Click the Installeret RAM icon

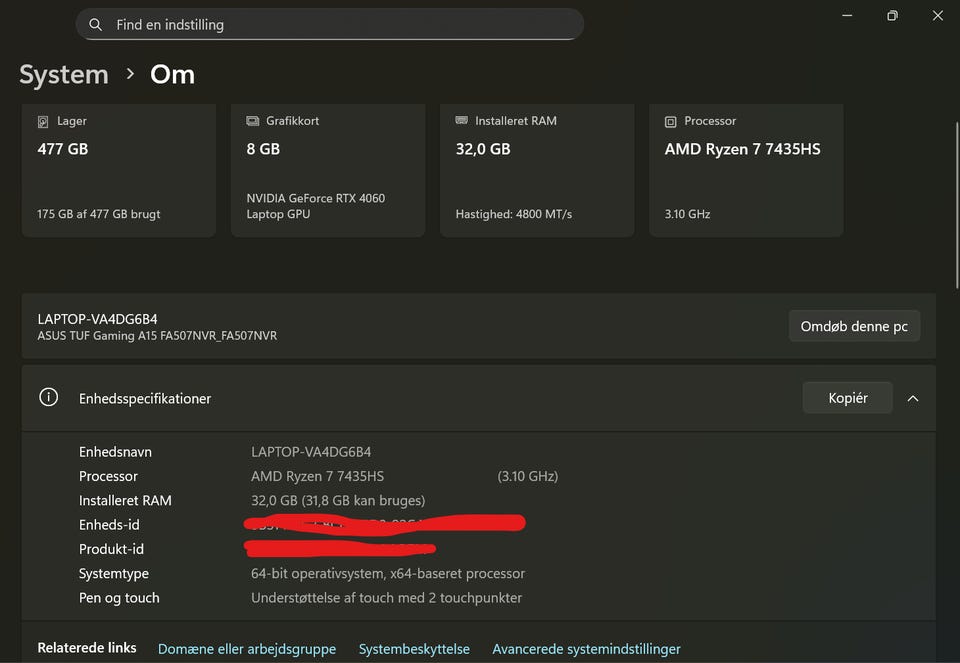pyautogui.click(x=462, y=121)
